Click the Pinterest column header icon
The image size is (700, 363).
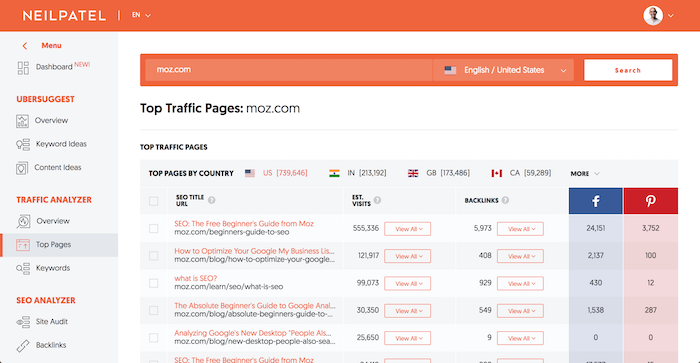[x=650, y=201]
